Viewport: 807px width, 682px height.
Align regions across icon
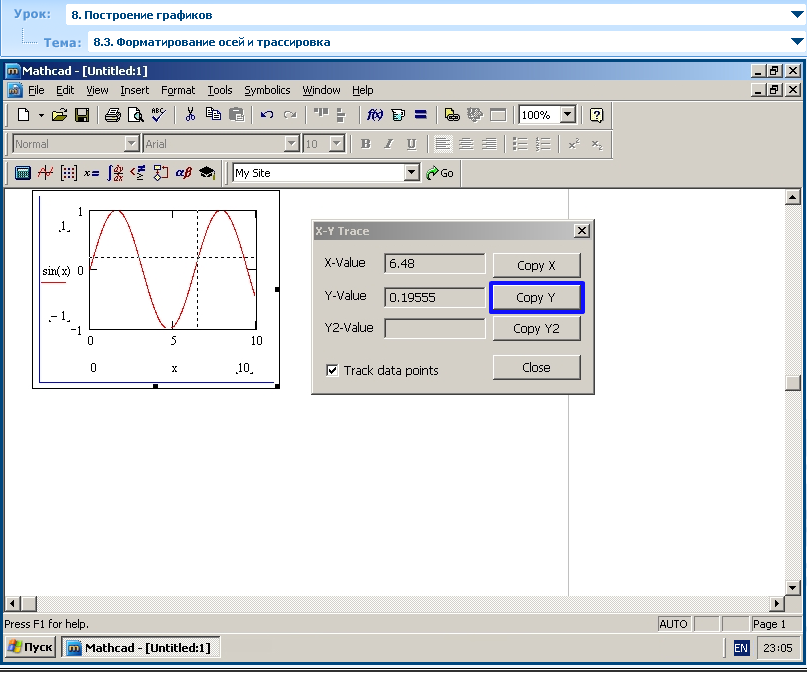(x=321, y=115)
